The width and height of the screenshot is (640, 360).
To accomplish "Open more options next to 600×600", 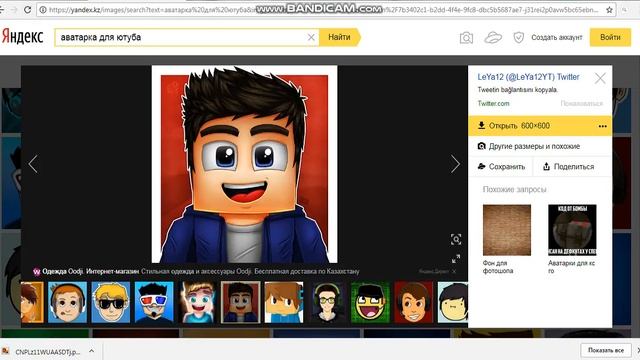I will pos(602,126).
